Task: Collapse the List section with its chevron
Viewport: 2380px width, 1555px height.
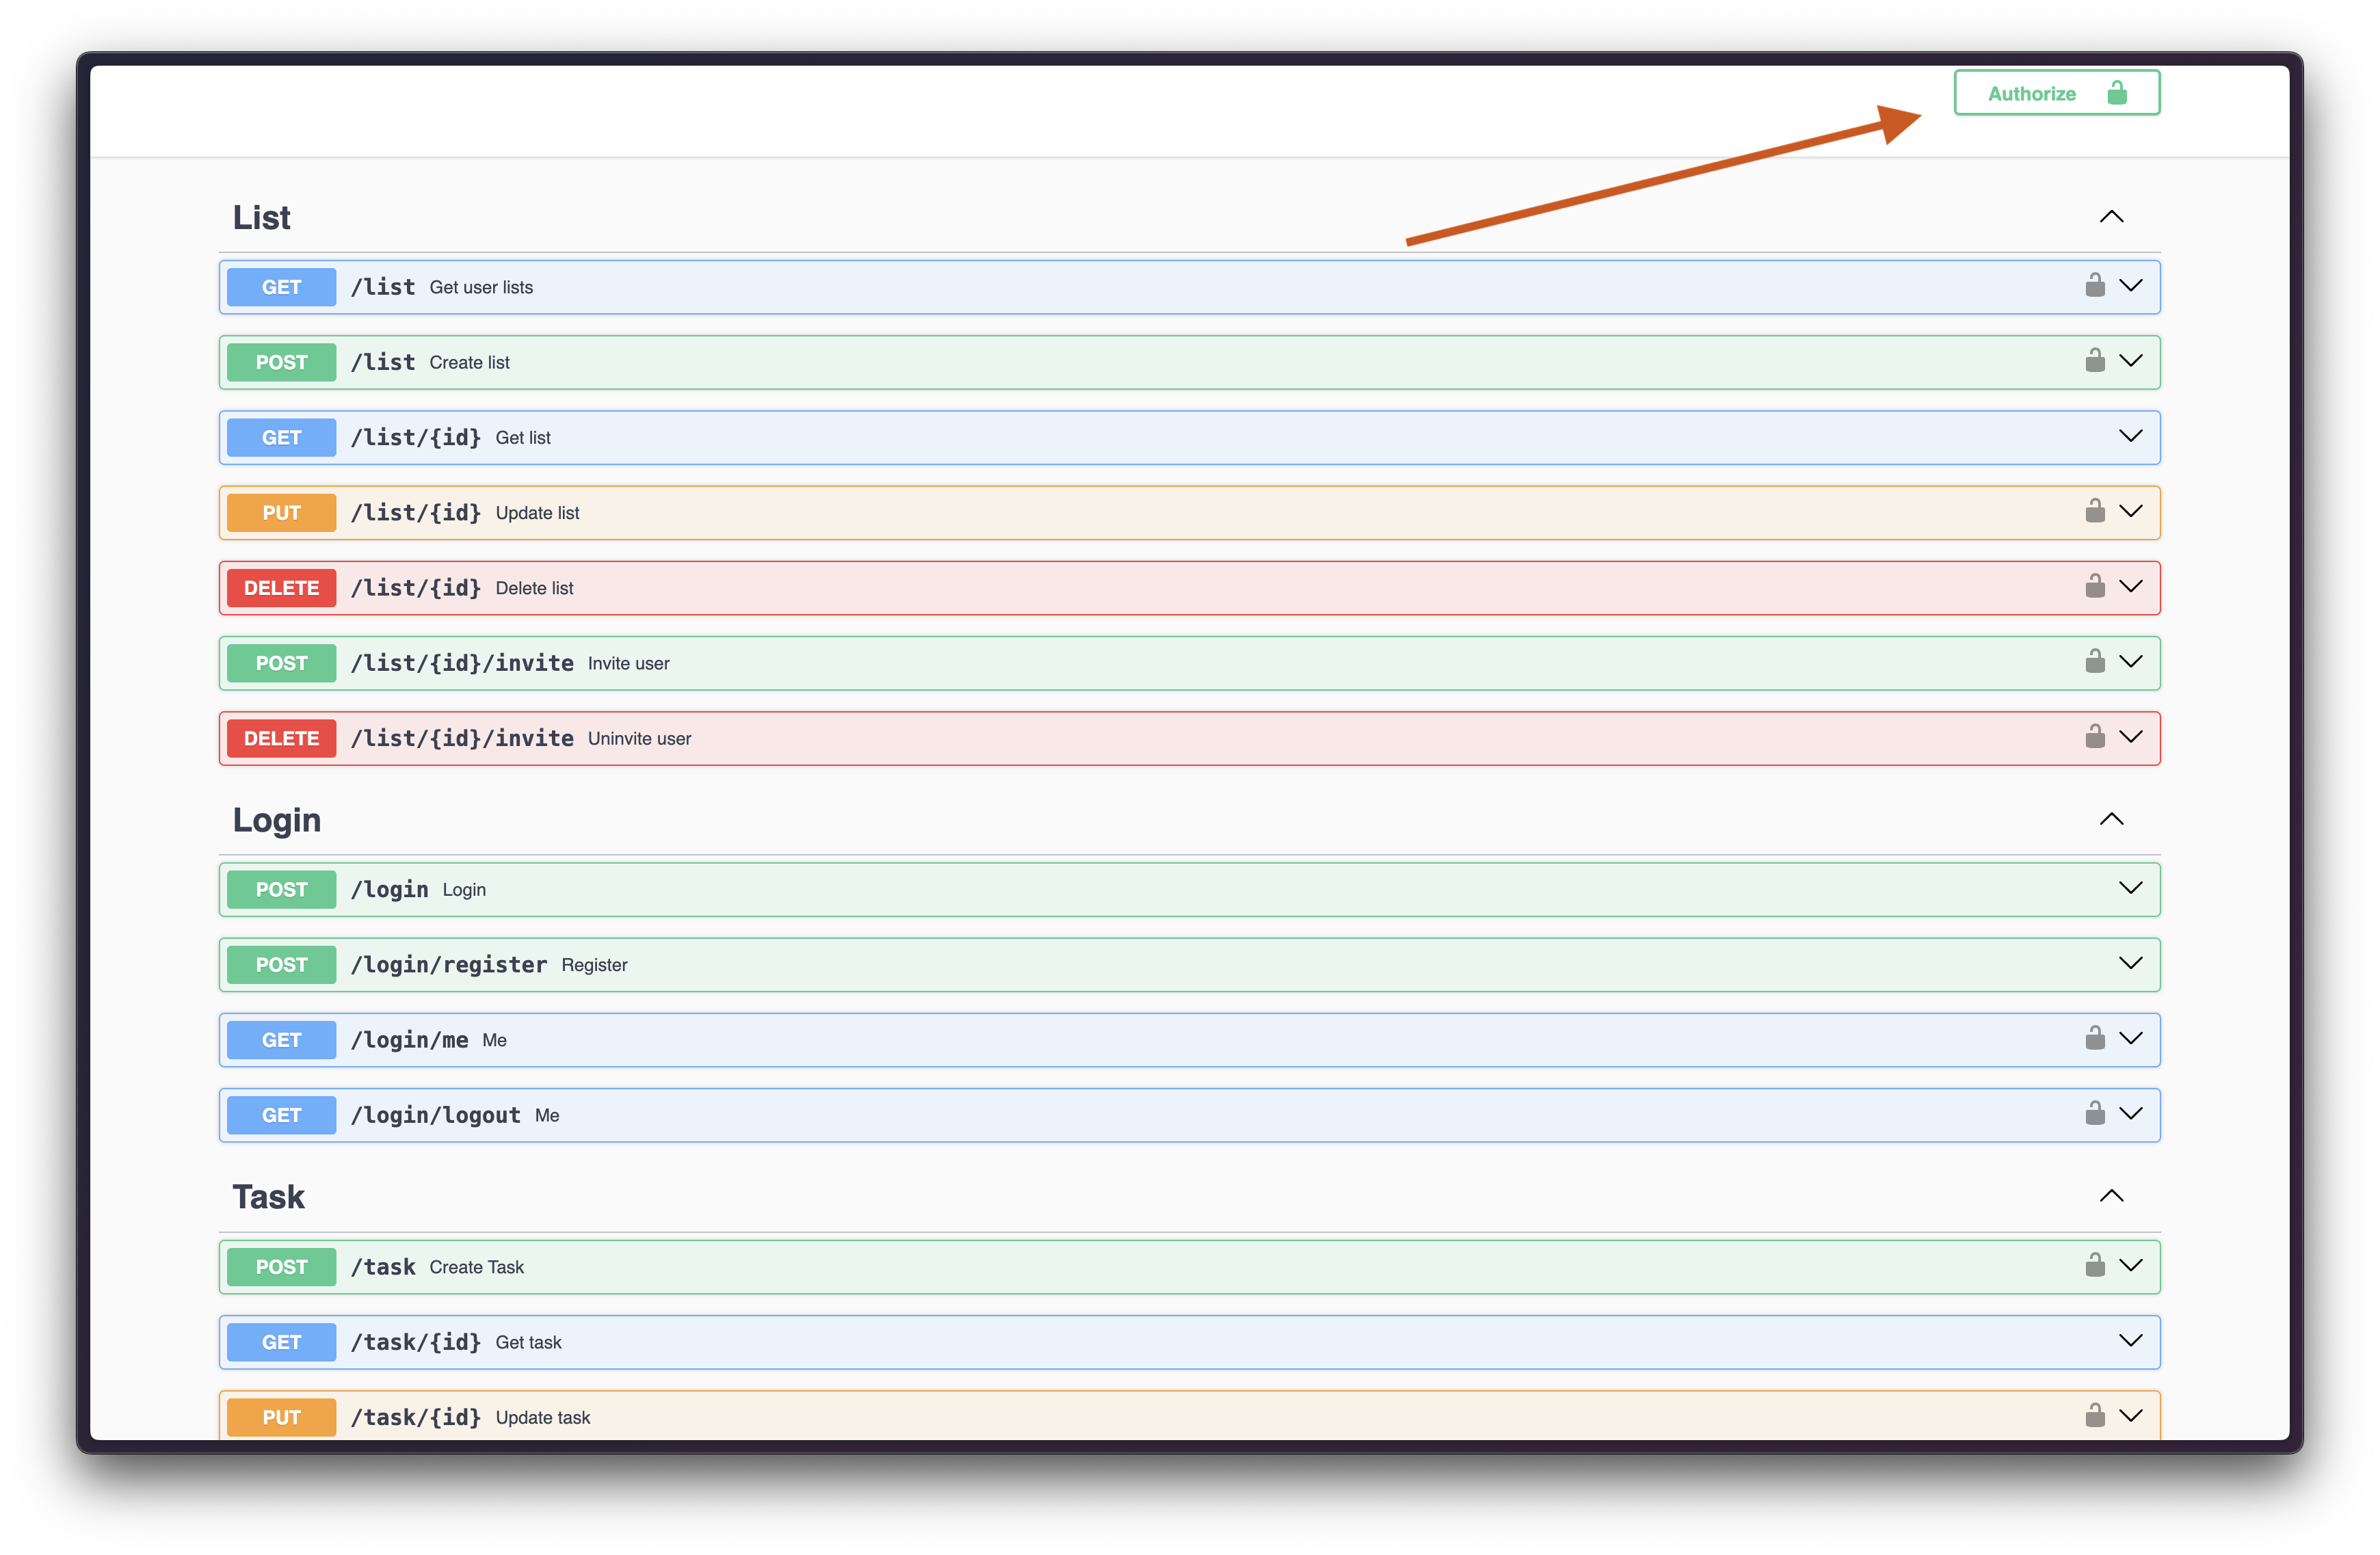Action: point(2110,217)
